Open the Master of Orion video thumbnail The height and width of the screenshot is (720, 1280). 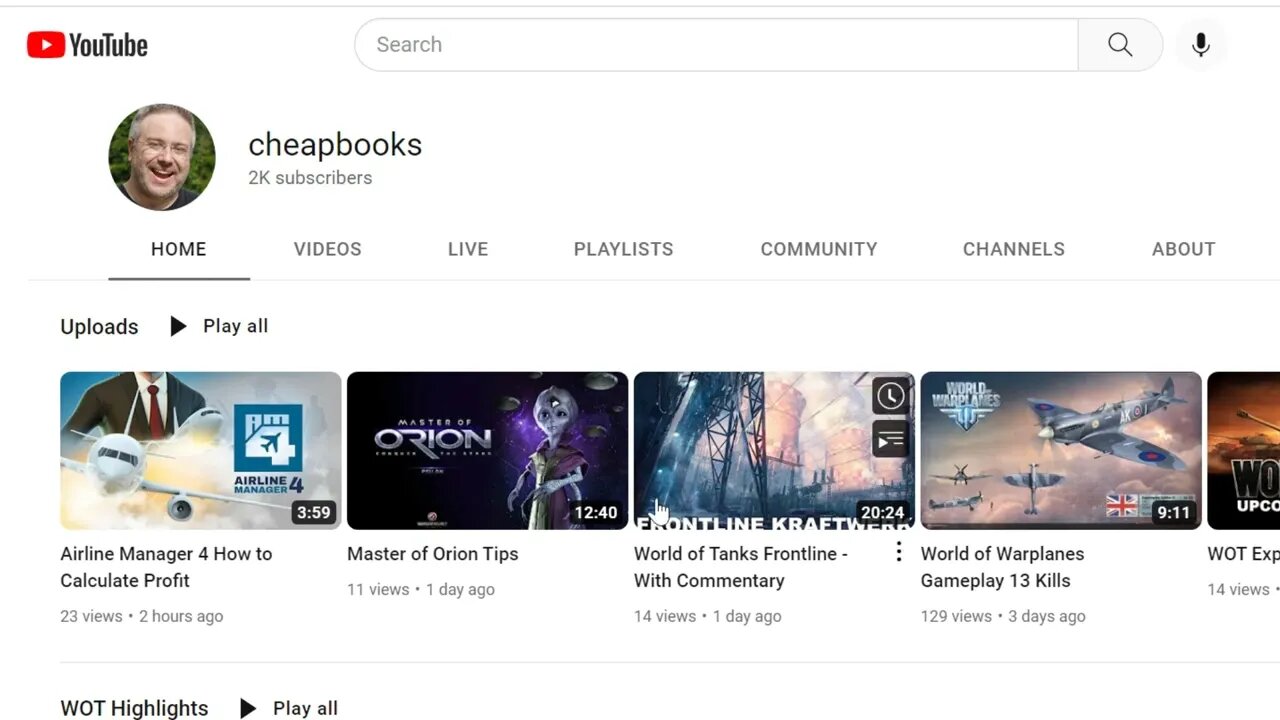coord(487,450)
